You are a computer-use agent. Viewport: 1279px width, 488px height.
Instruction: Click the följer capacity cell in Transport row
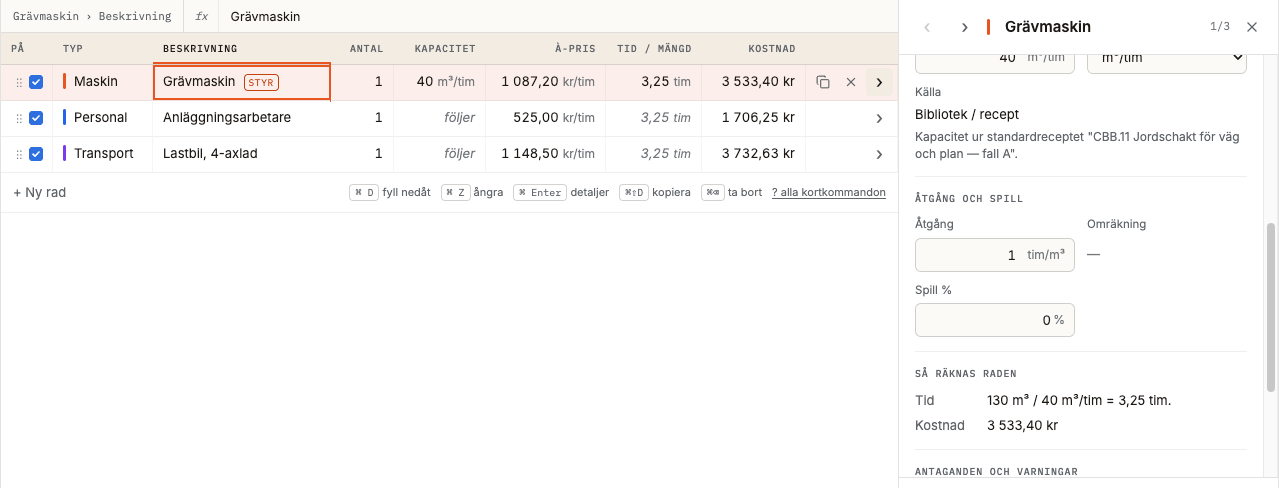pyautogui.click(x=440, y=154)
